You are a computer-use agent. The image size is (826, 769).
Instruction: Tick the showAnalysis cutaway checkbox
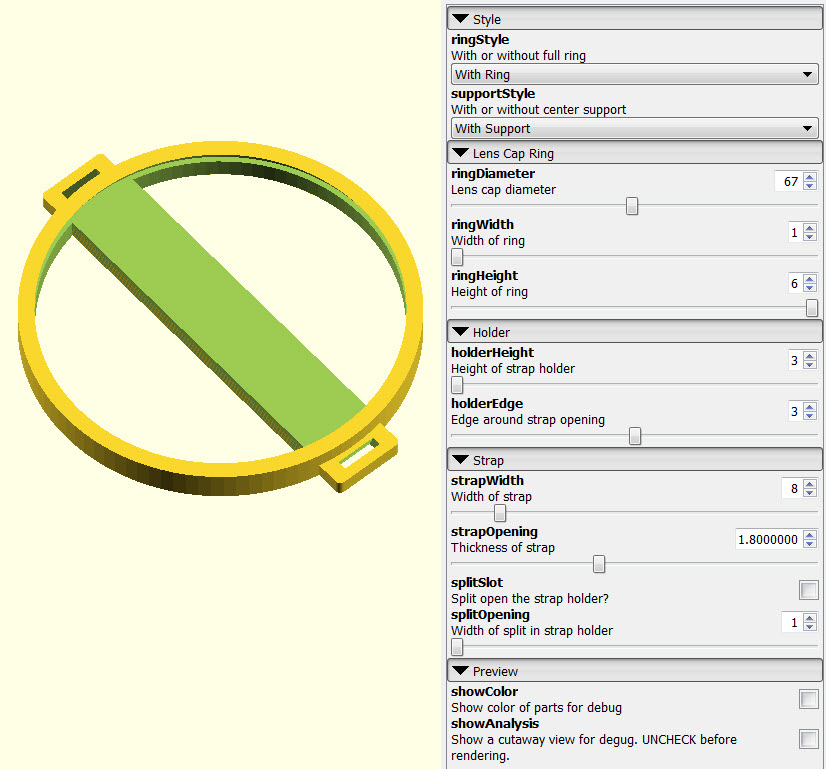click(x=809, y=738)
